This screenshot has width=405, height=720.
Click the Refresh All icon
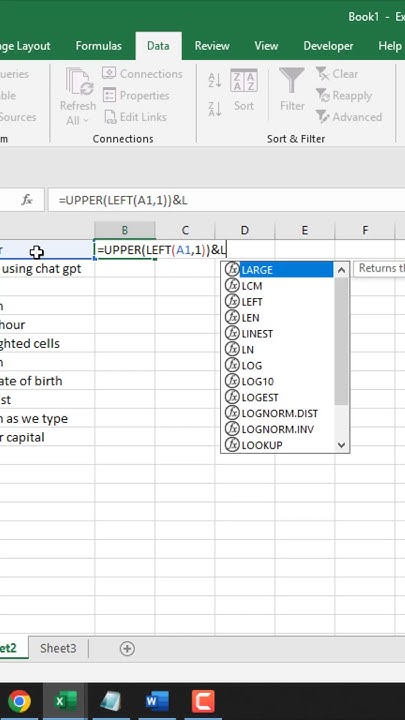(x=79, y=83)
